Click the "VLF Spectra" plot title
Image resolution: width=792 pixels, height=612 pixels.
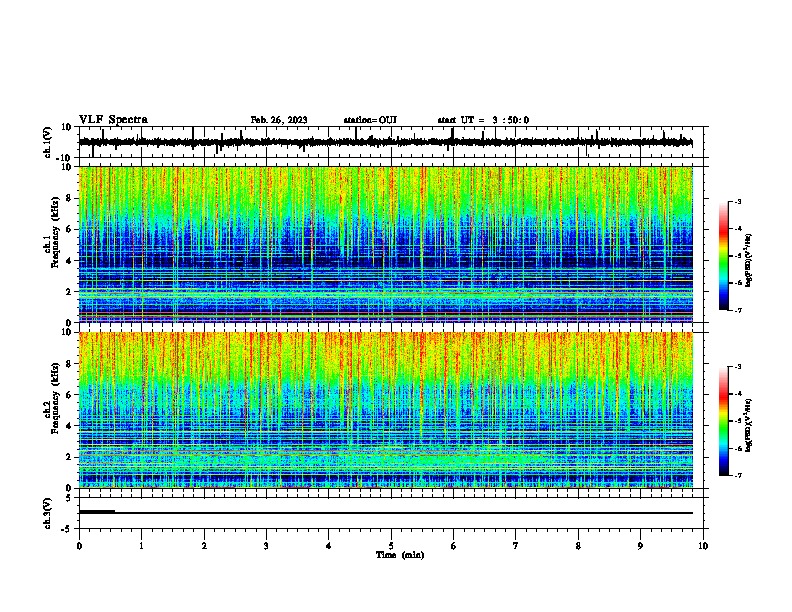click(x=113, y=120)
